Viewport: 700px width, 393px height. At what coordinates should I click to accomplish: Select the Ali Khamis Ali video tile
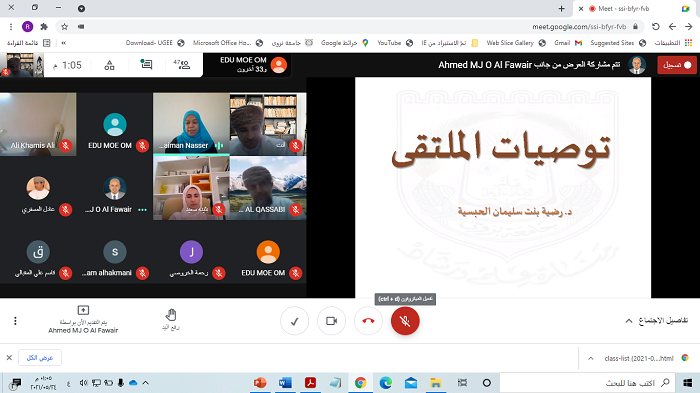click(38, 124)
